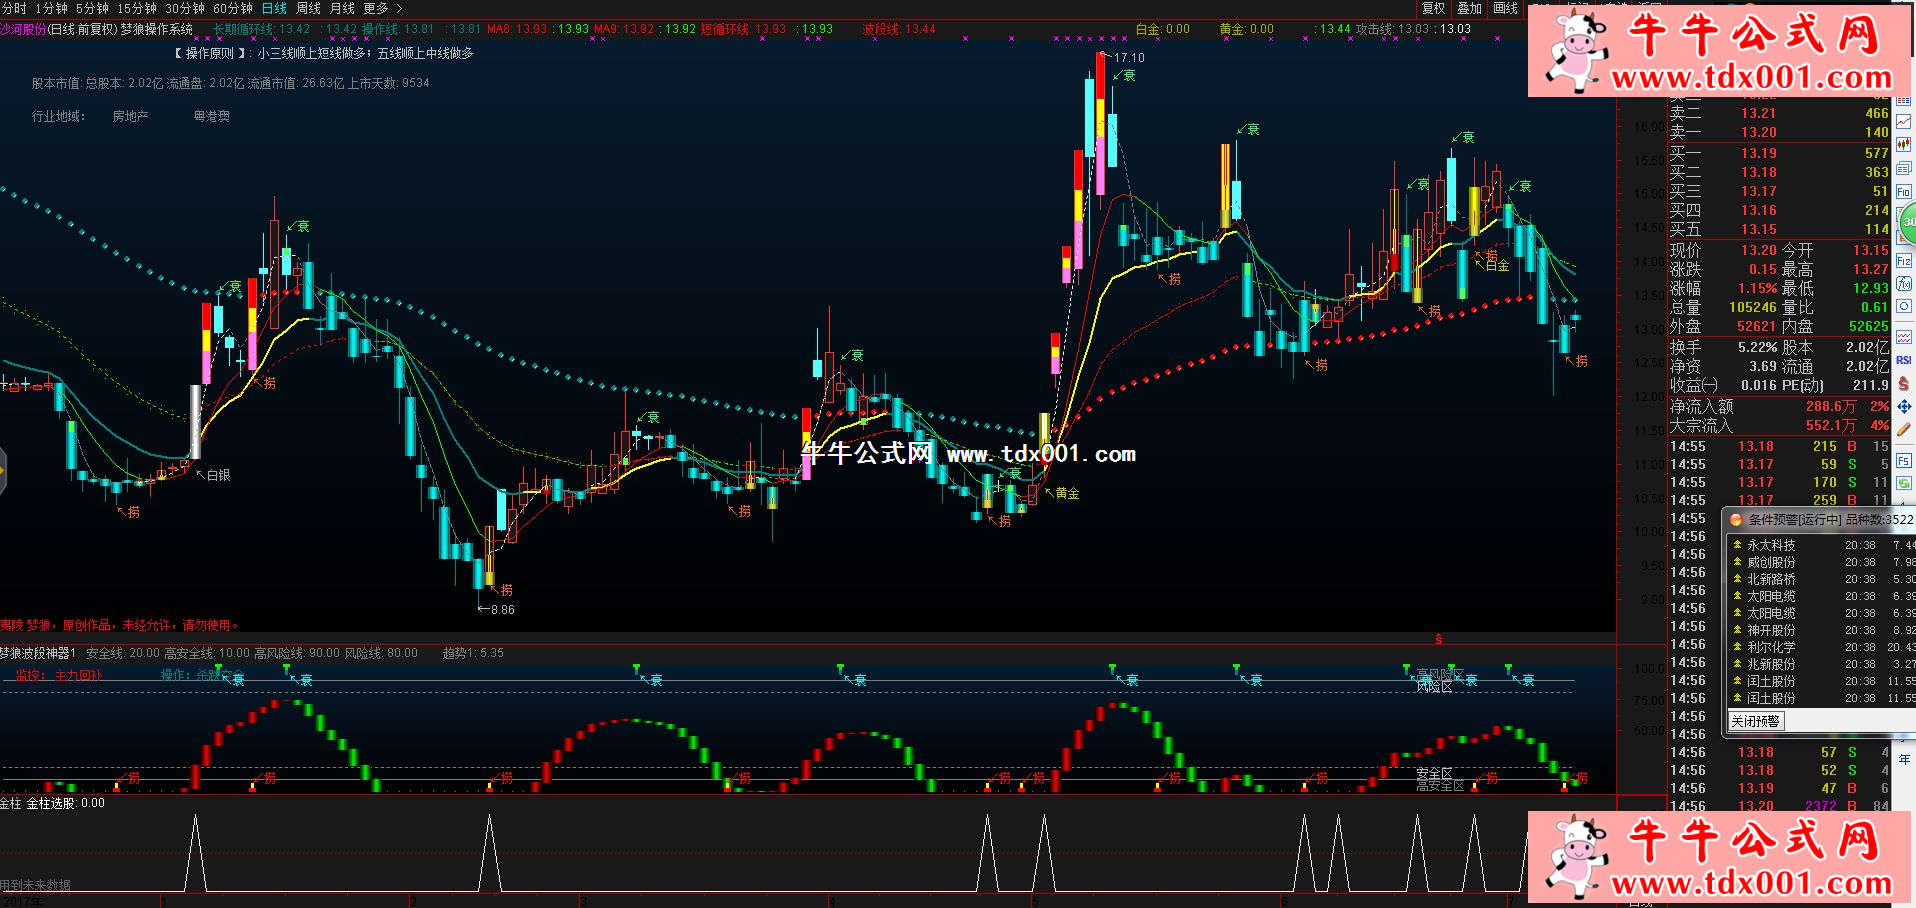The width and height of the screenshot is (1916, 908).
Task: Expand the left edge panel handle
Action: click(x=3, y=470)
